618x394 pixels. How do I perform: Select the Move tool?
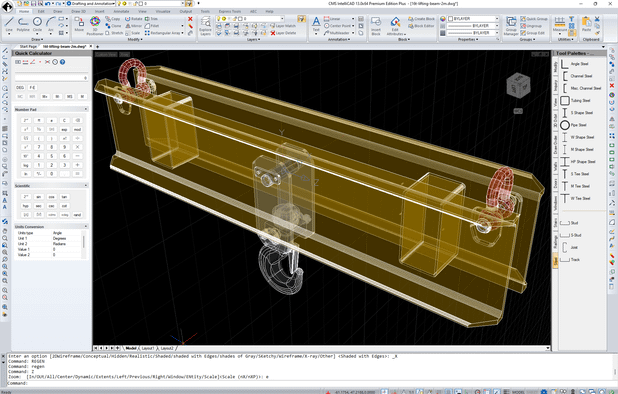(x=79, y=25)
